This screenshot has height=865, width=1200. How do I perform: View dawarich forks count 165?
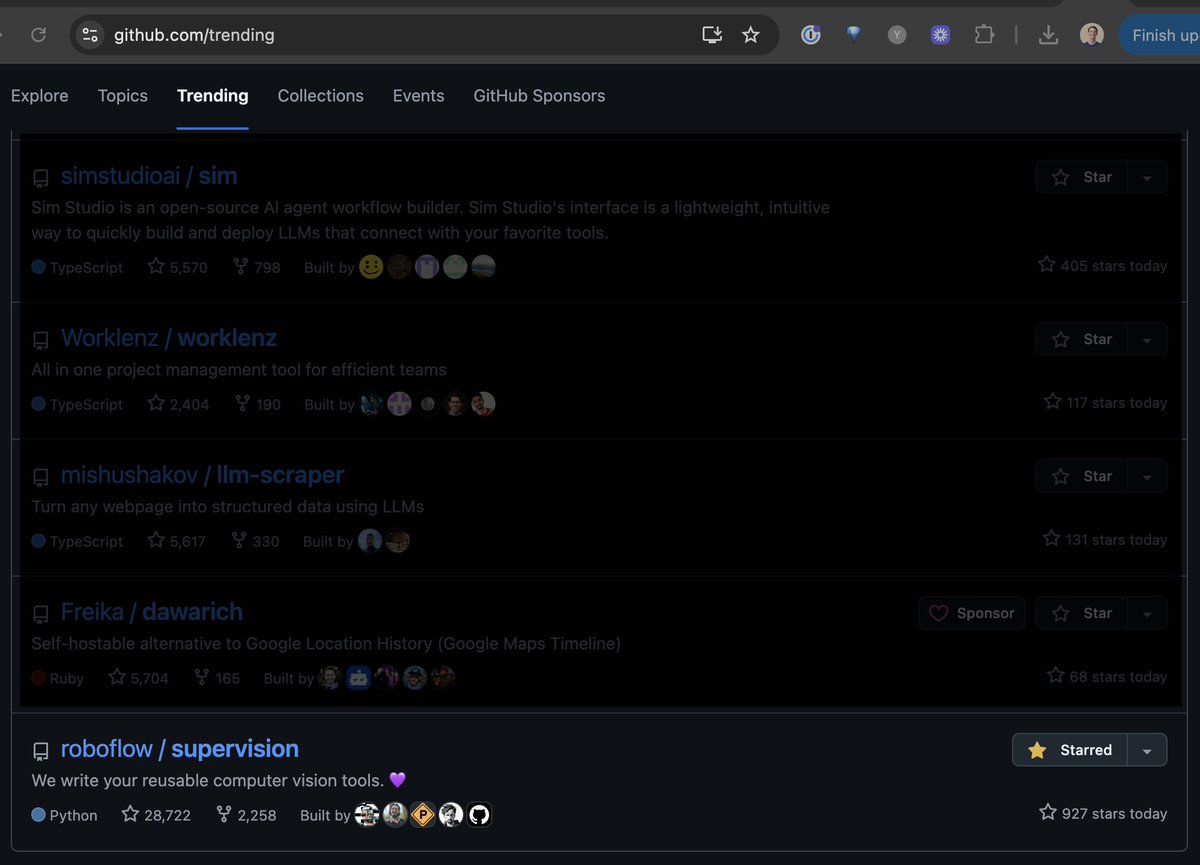coord(217,678)
